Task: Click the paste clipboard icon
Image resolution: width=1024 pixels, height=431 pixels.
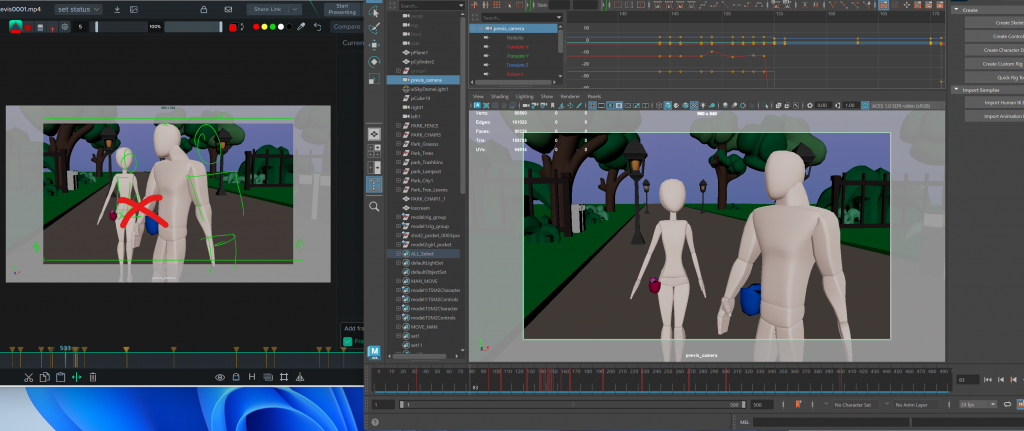Action: coord(61,377)
